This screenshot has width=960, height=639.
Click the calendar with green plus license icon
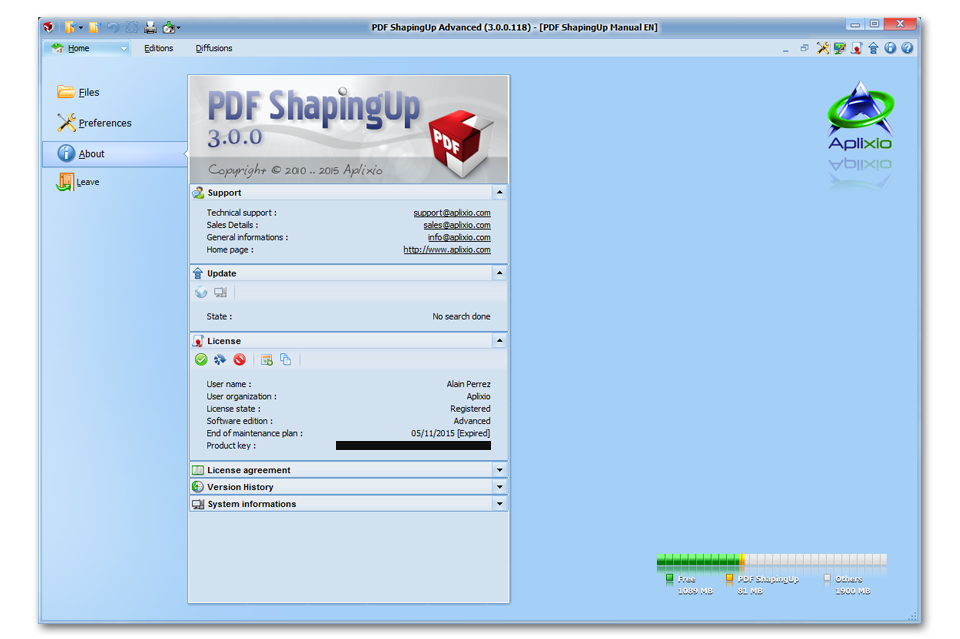[x=266, y=360]
